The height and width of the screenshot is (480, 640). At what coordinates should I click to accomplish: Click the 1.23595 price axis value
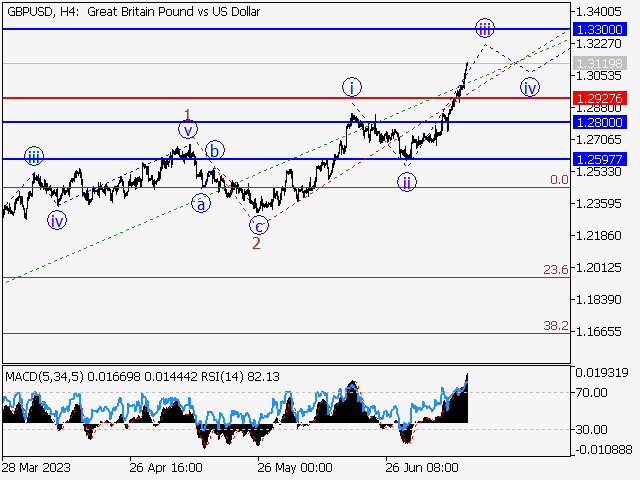click(598, 203)
